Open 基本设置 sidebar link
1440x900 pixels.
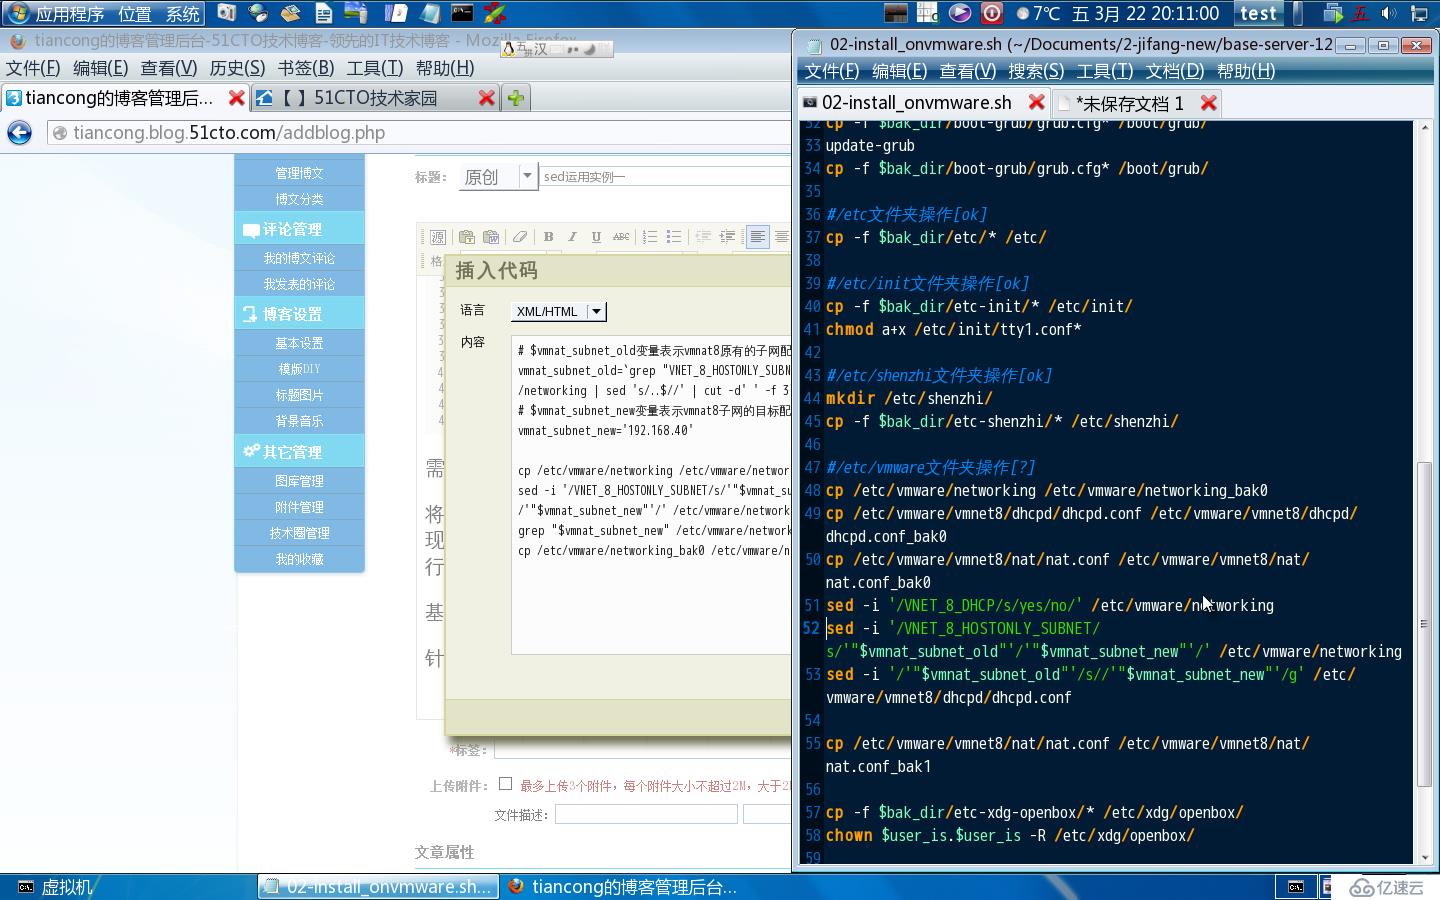point(299,343)
